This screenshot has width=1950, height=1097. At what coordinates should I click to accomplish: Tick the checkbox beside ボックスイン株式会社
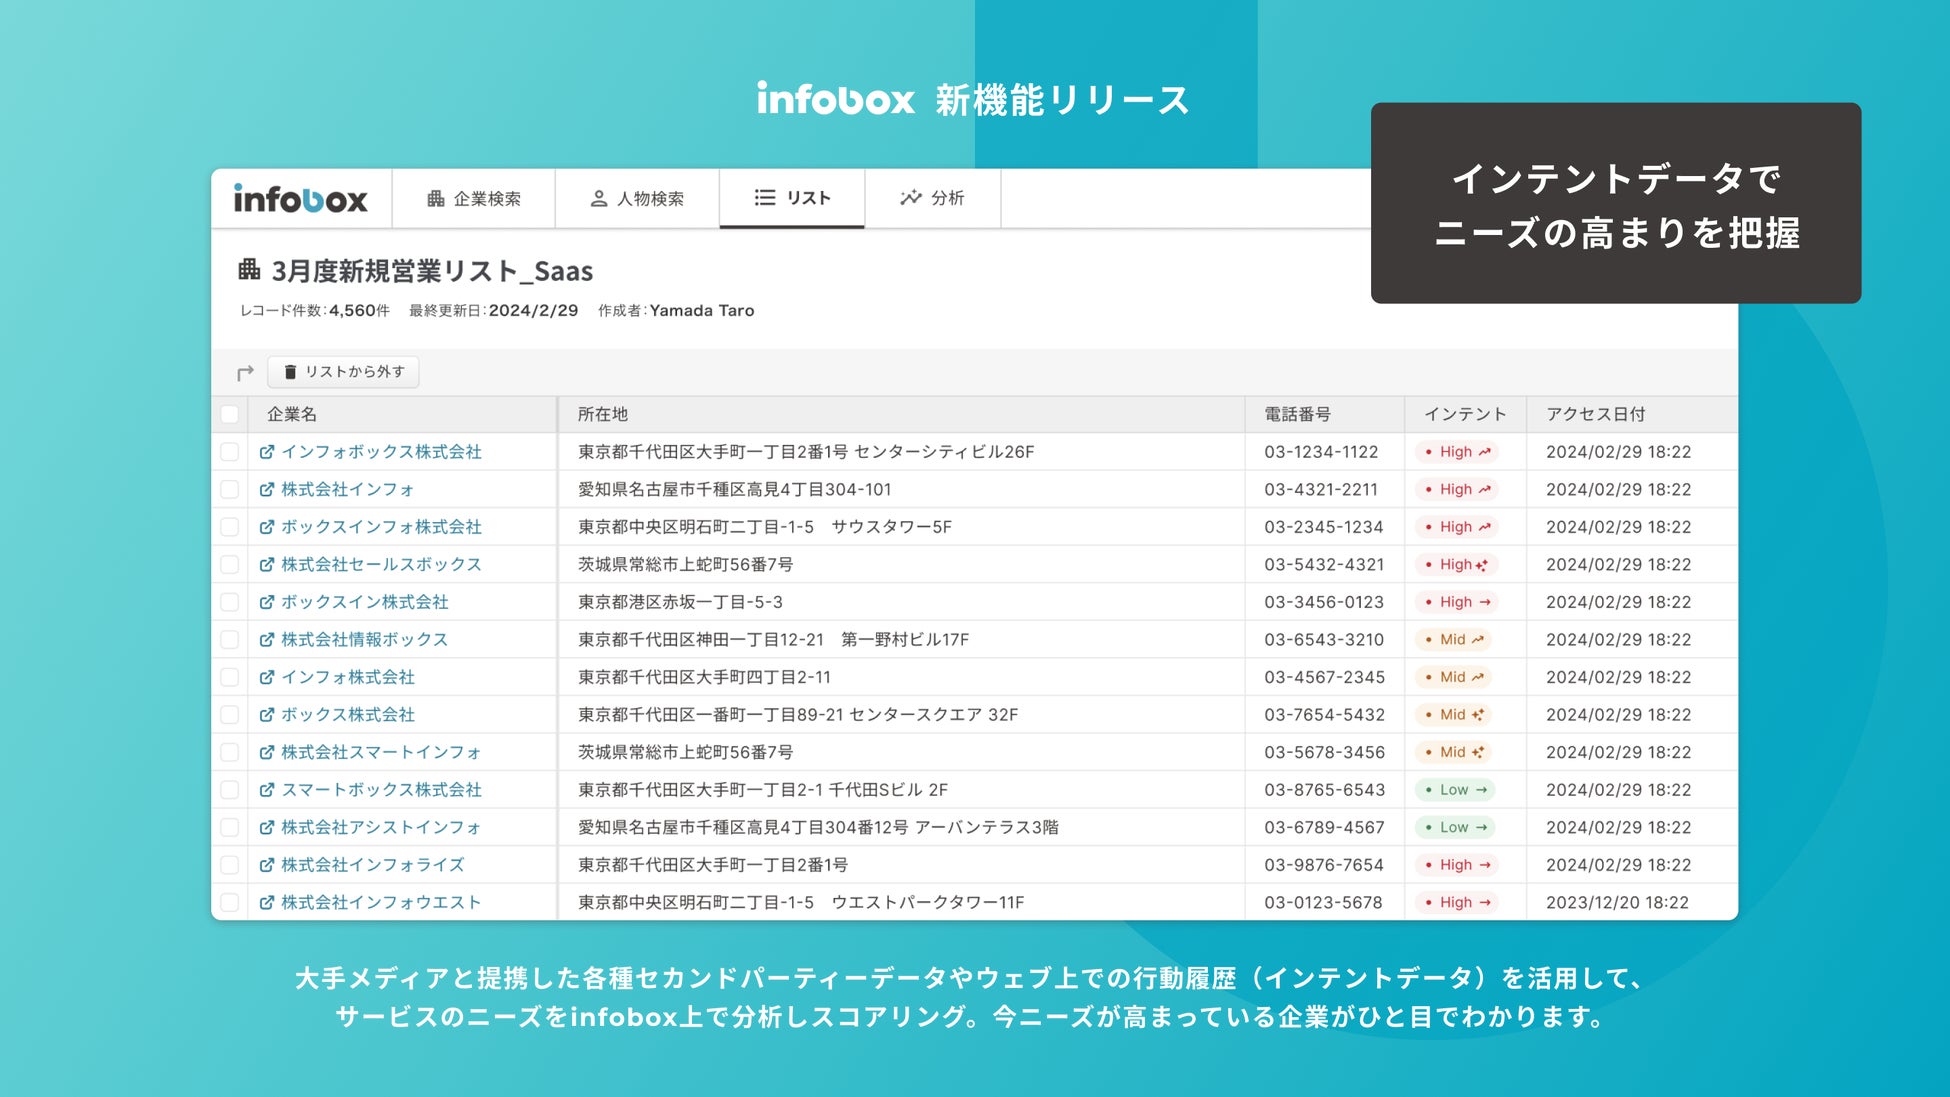230,602
